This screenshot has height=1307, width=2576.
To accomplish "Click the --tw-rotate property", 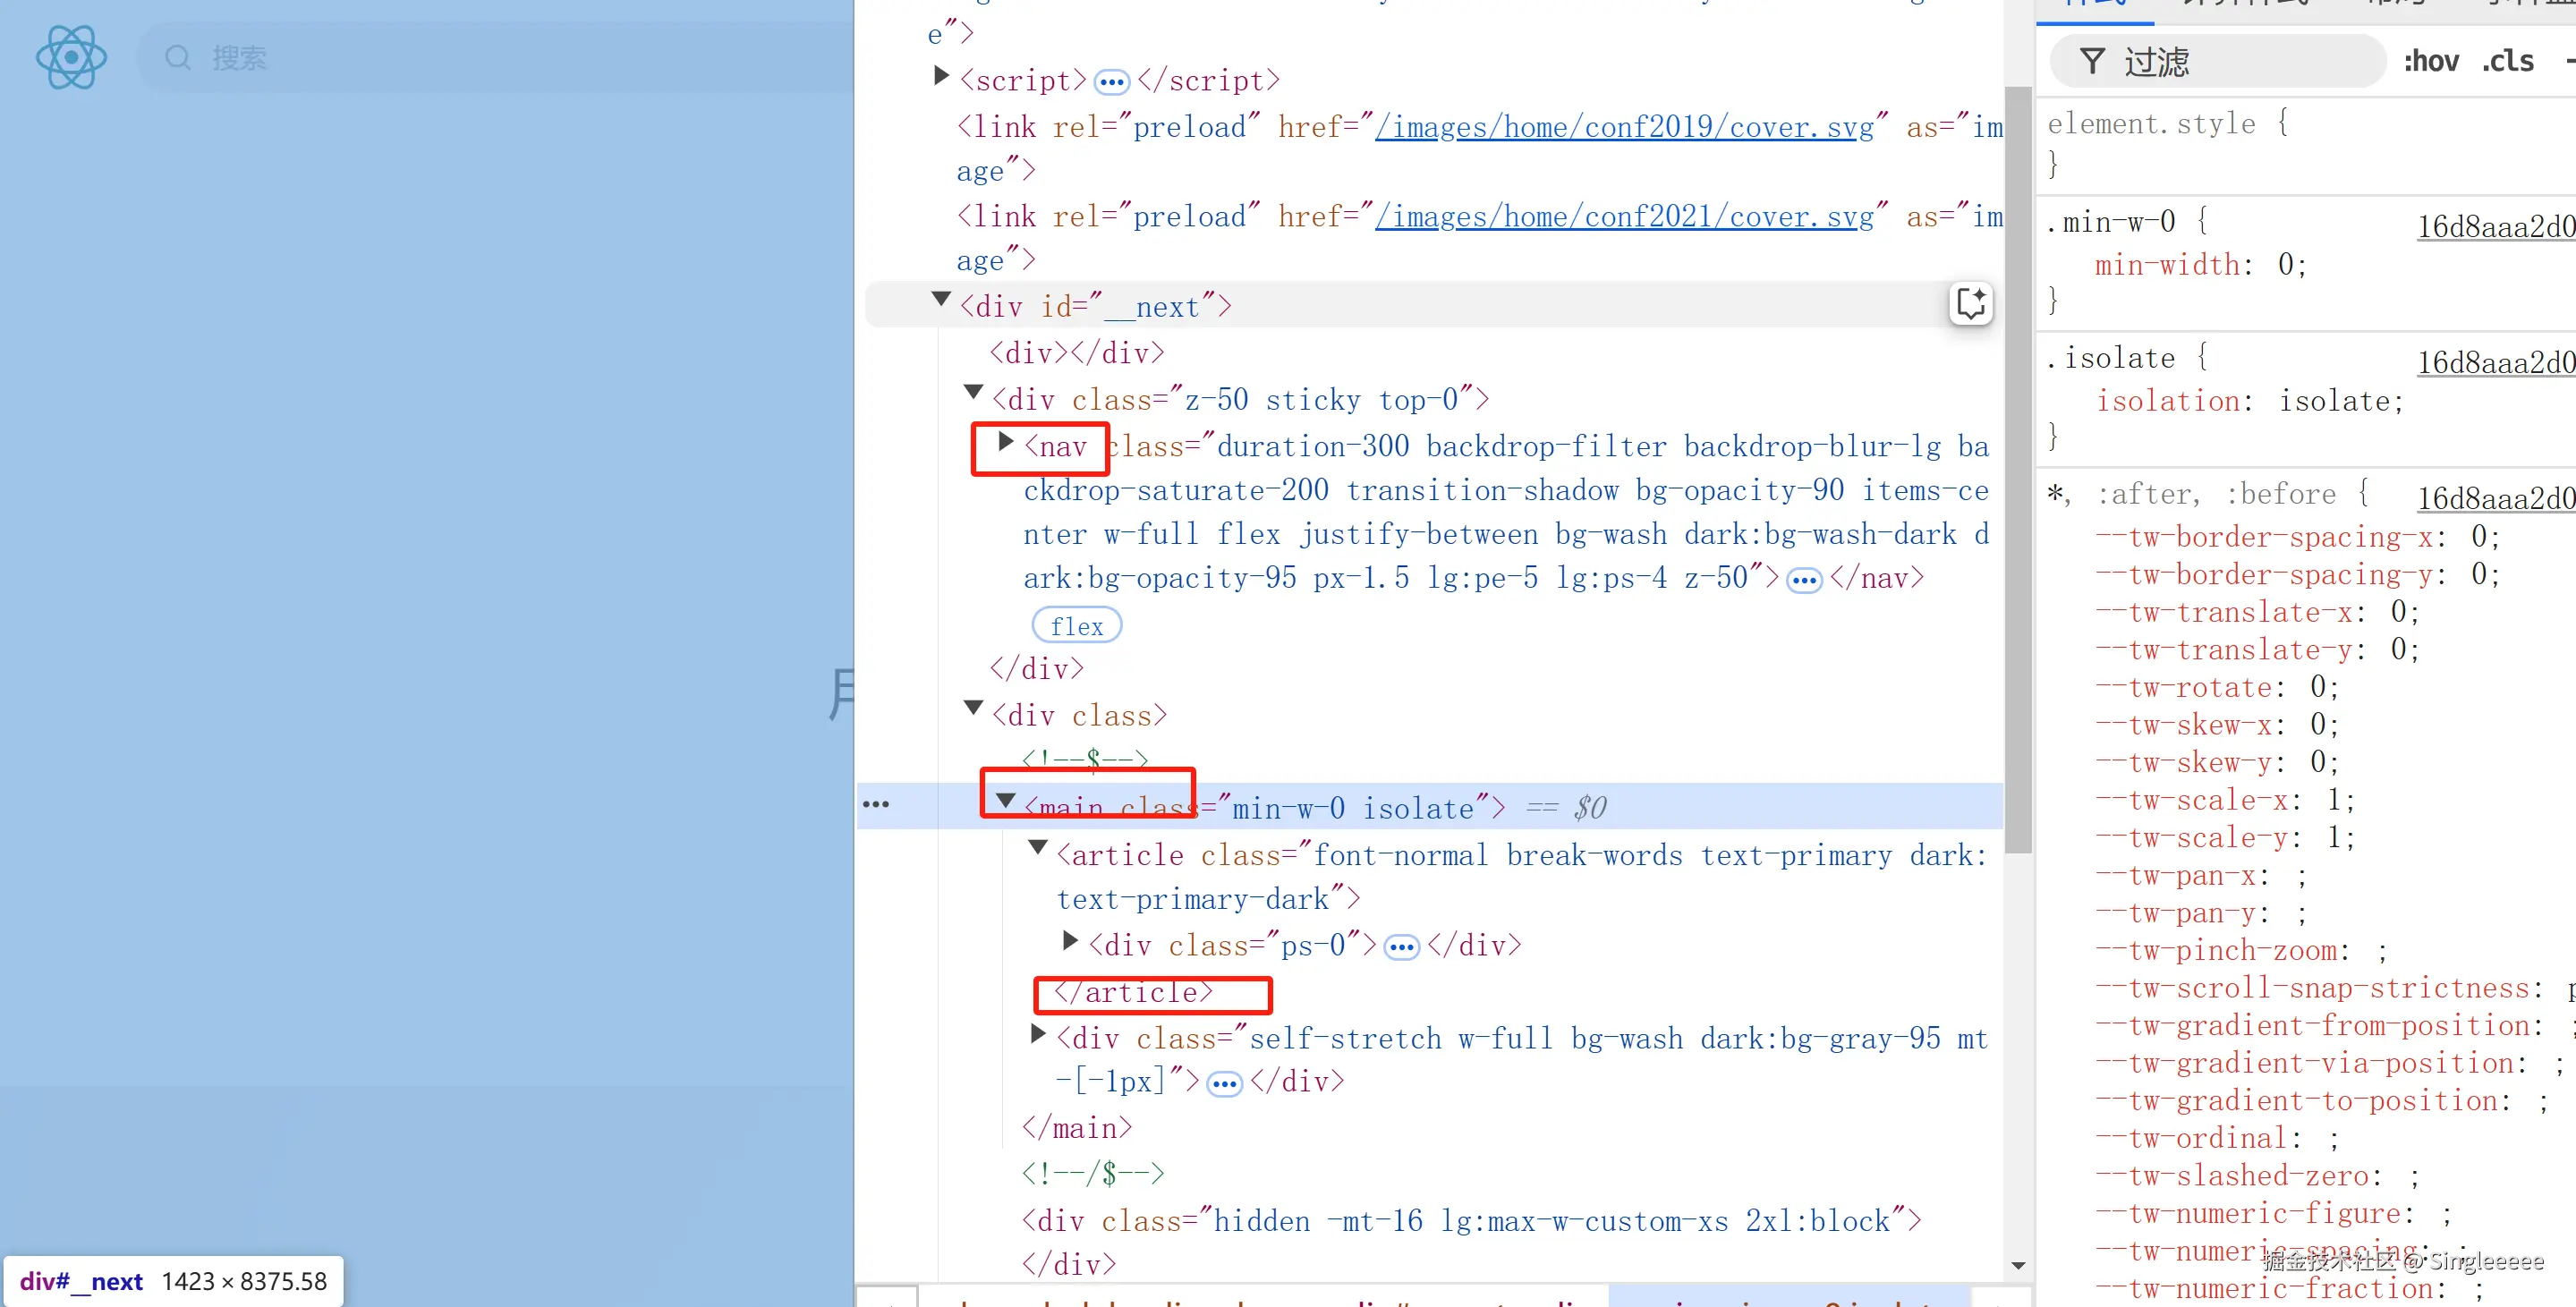I will coord(2183,688).
